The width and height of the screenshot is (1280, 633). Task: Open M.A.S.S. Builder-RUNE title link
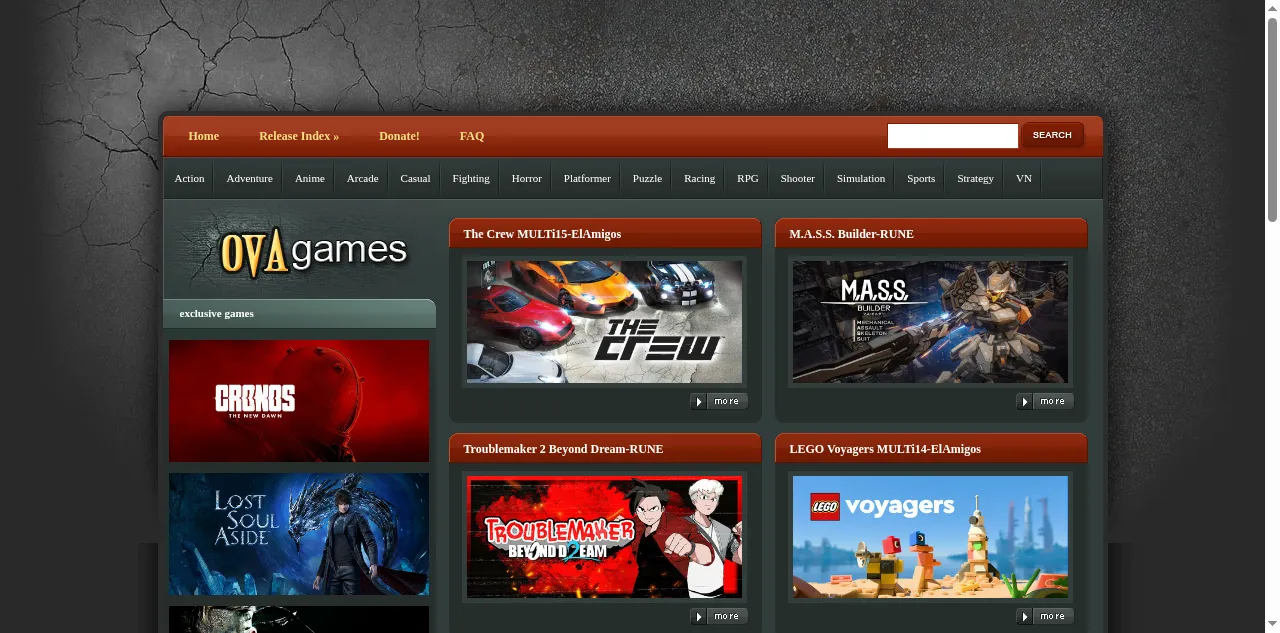(851, 234)
